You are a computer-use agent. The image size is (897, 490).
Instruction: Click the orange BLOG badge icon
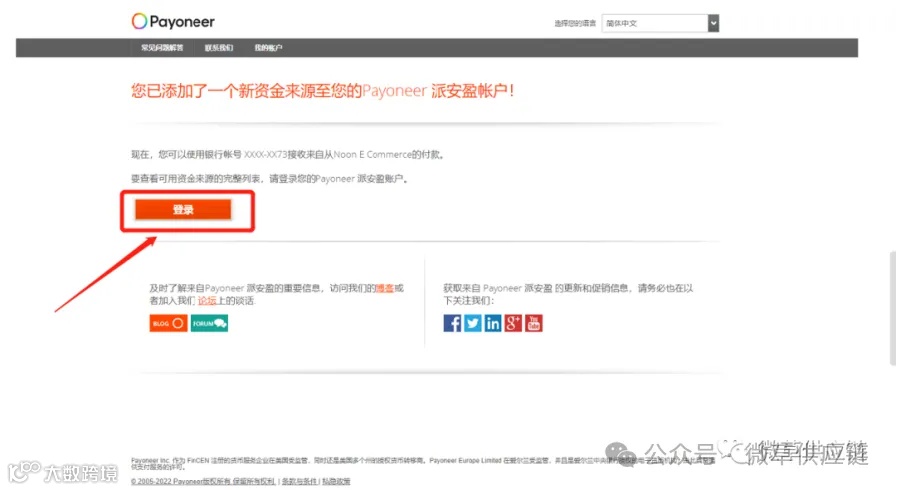[x=168, y=323]
